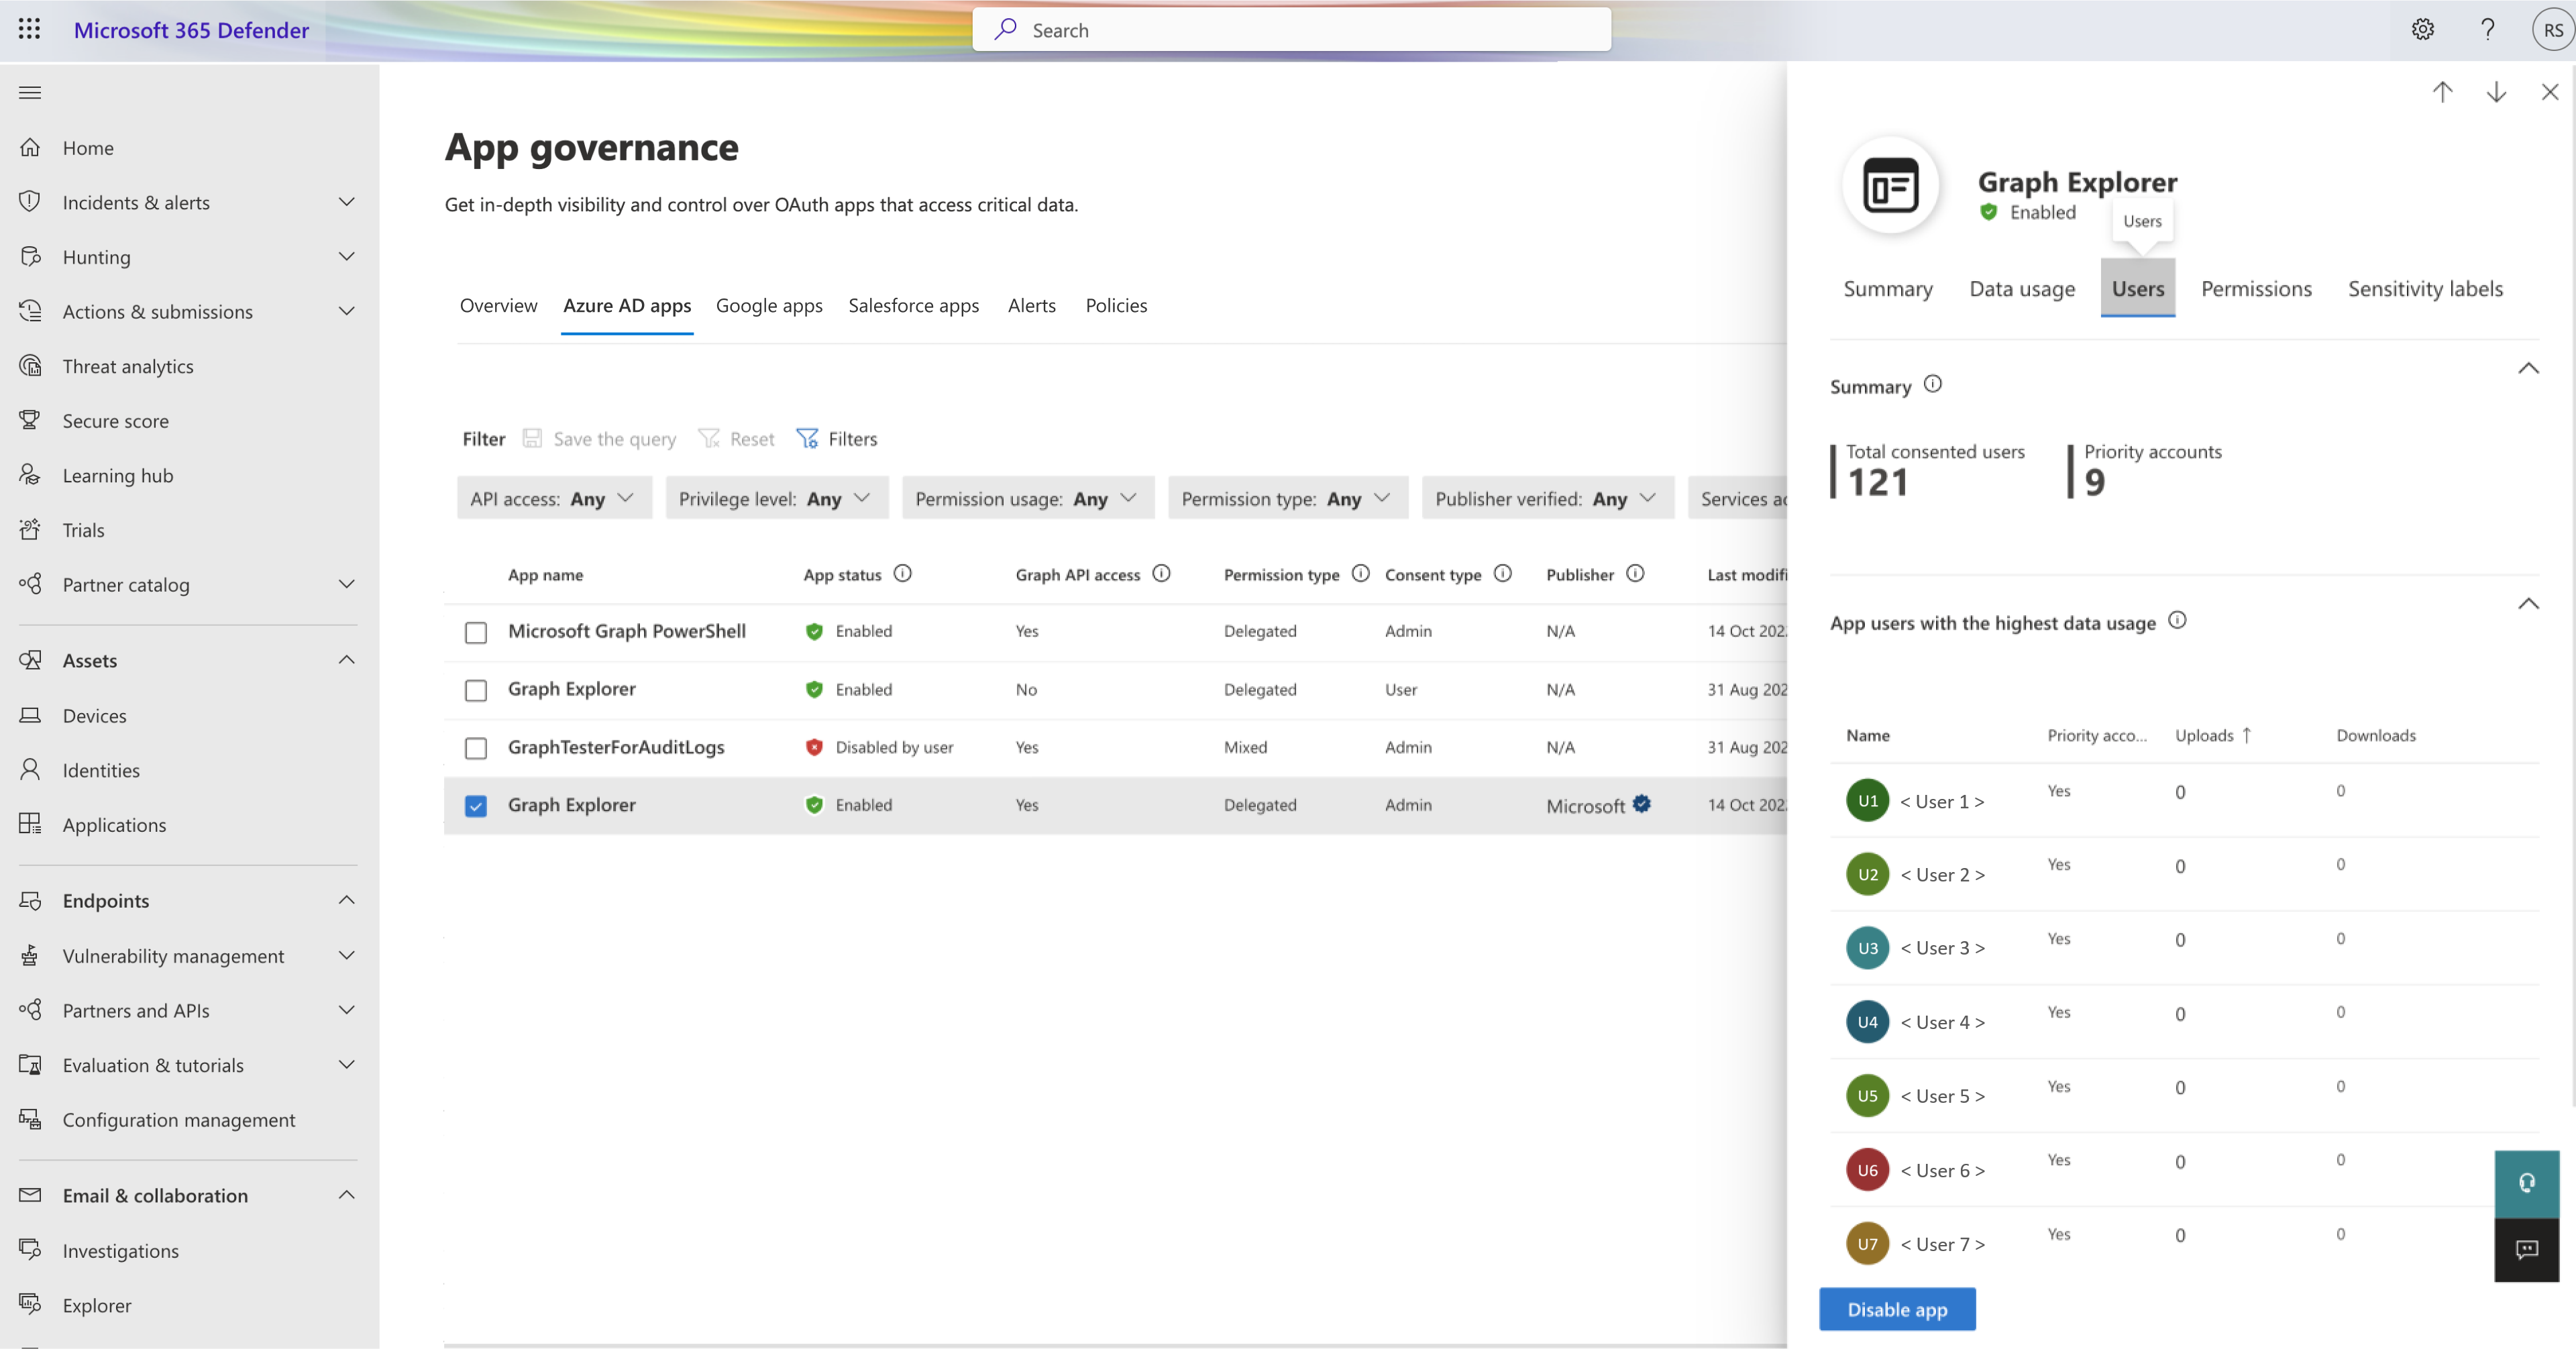Click the Disable app button
The height and width of the screenshot is (1349, 2576).
coord(1896,1308)
